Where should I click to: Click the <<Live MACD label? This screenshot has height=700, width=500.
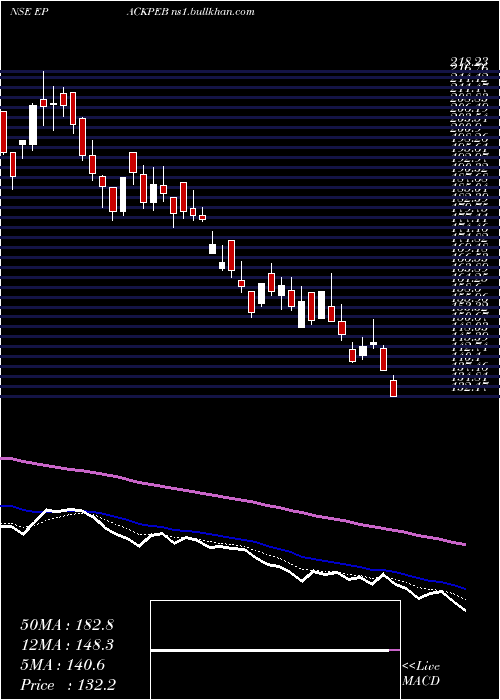click(421, 674)
